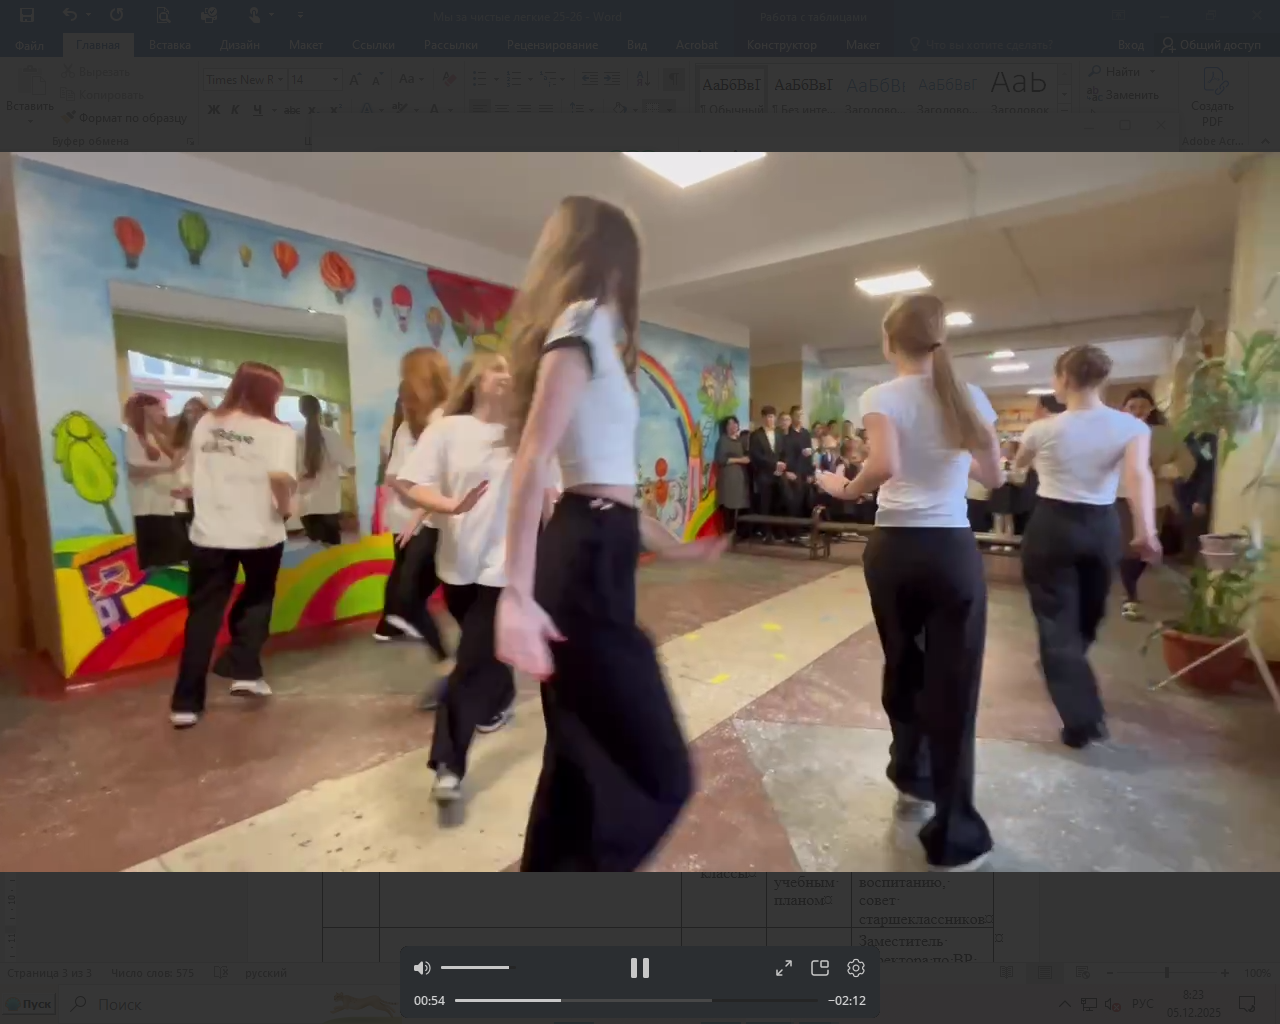The width and height of the screenshot is (1280, 1024).
Task: Toggle italic К formatting
Action: coord(235,110)
